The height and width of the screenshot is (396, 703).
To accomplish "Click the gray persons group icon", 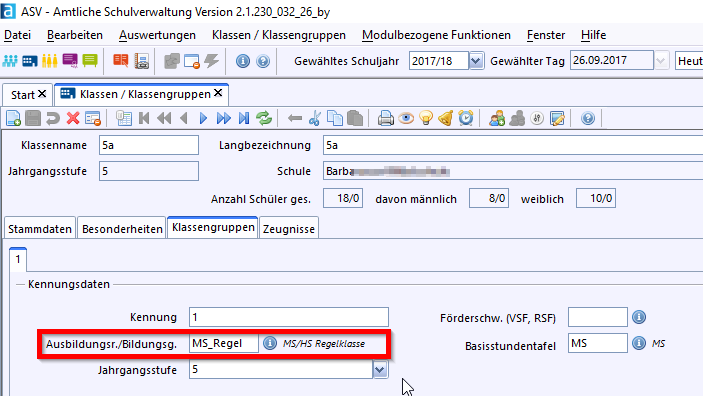I will point(517,118).
